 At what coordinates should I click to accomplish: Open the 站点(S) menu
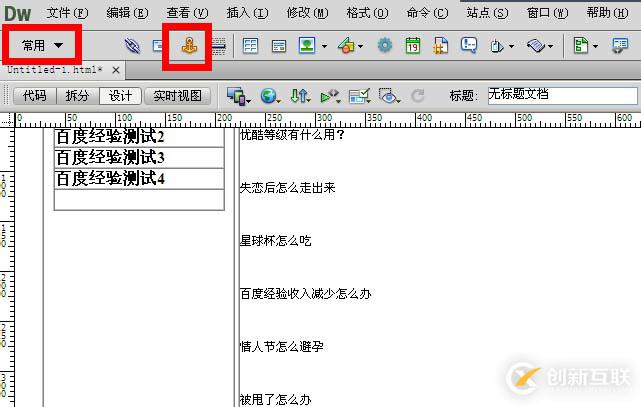pos(487,13)
